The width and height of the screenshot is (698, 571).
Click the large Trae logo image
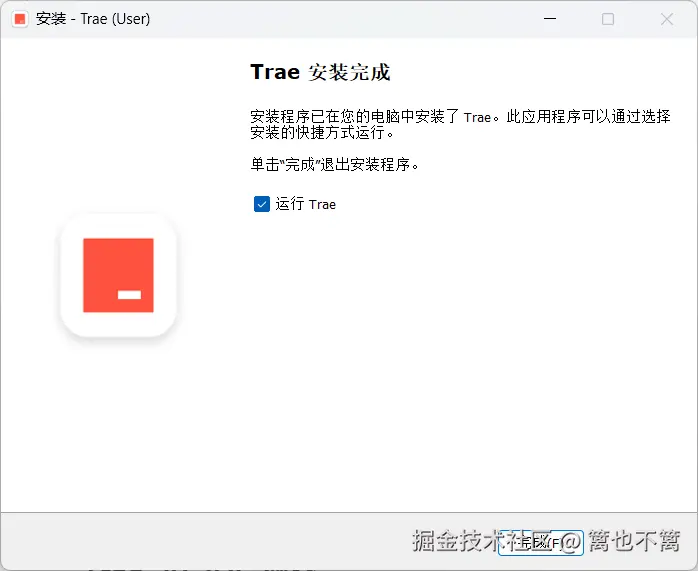[x=118, y=275]
